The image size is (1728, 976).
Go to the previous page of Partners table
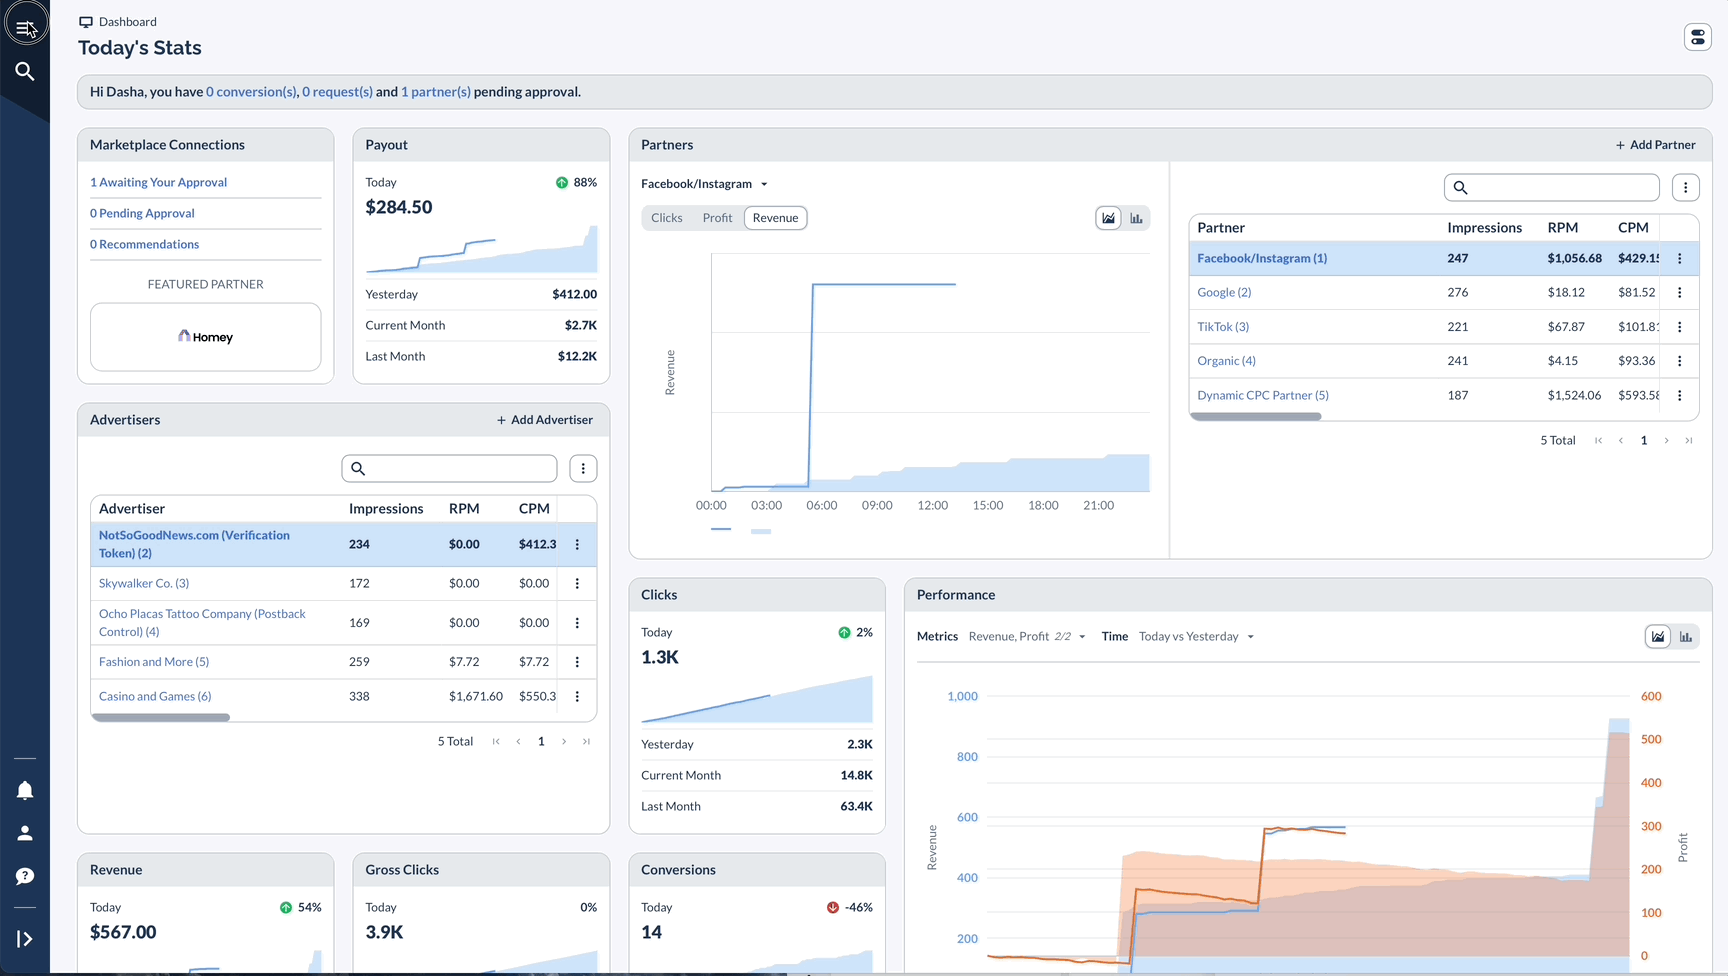click(1621, 440)
